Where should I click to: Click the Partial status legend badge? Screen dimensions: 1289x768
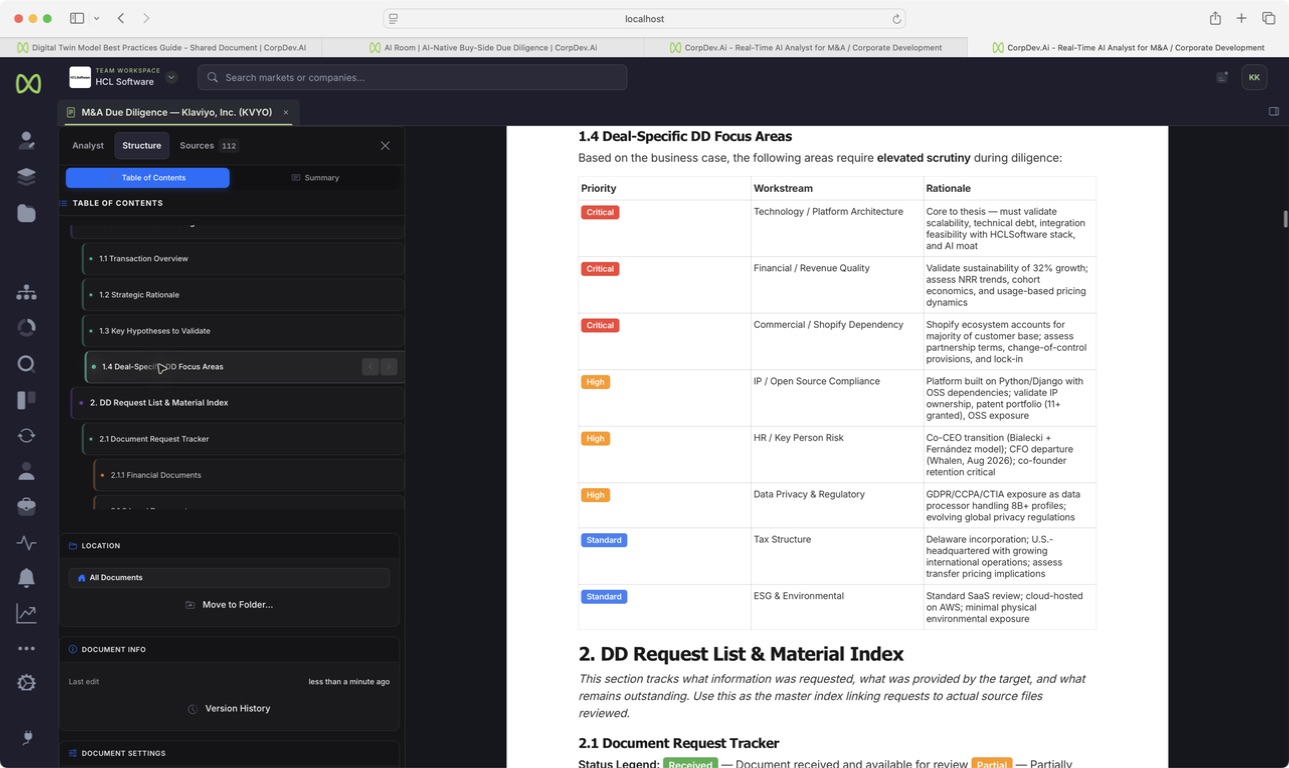[x=991, y=764]
